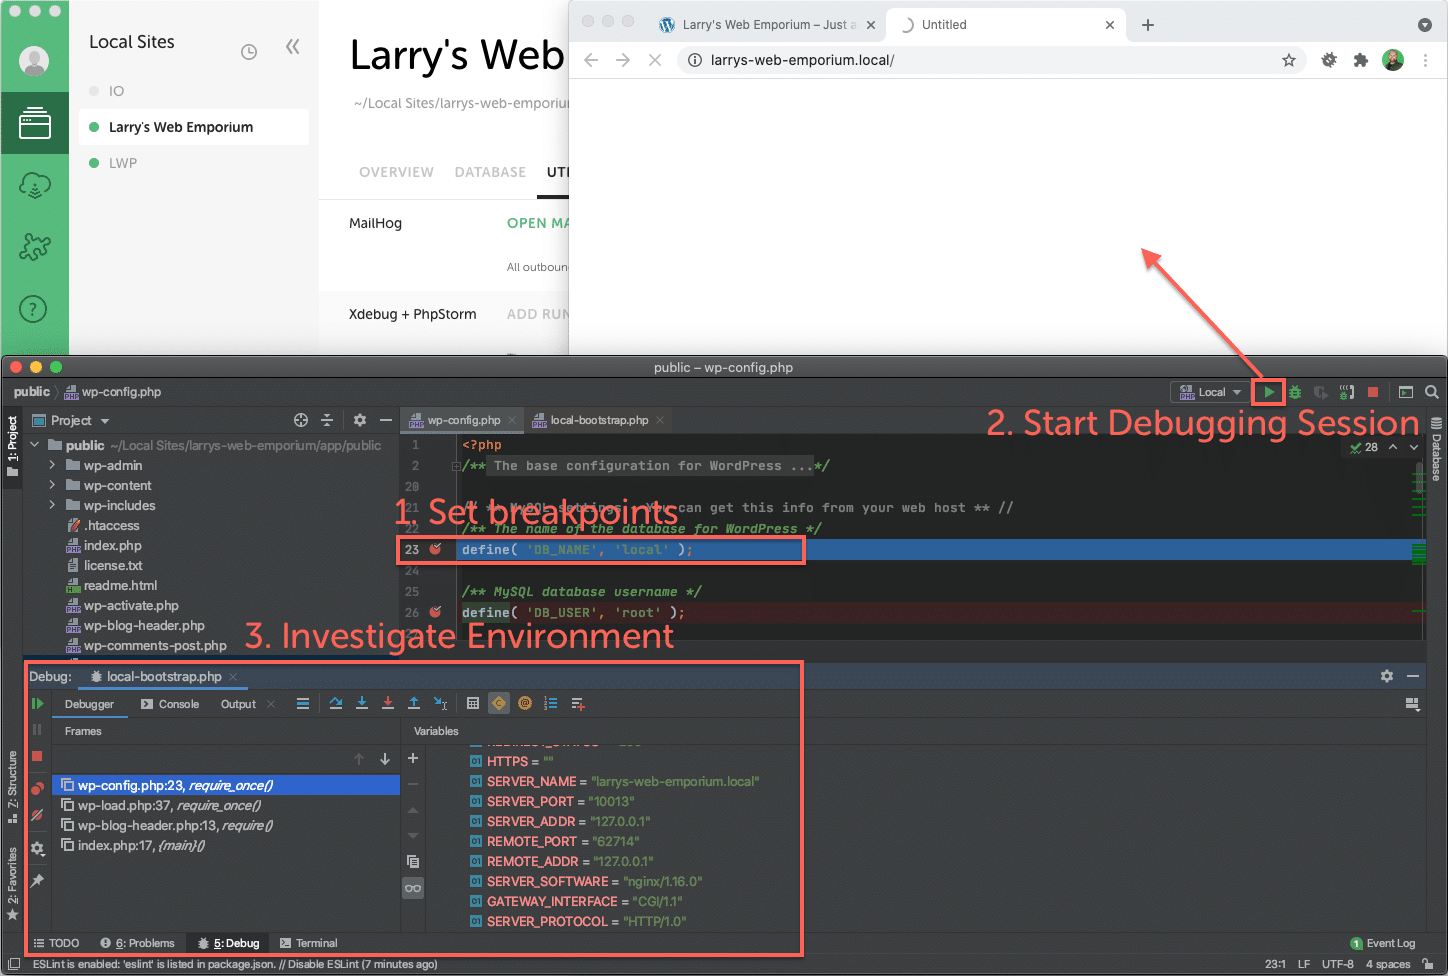Expand the wp-admin folder
Viewport: 1448px width, 976px height.
pos(52,465)
